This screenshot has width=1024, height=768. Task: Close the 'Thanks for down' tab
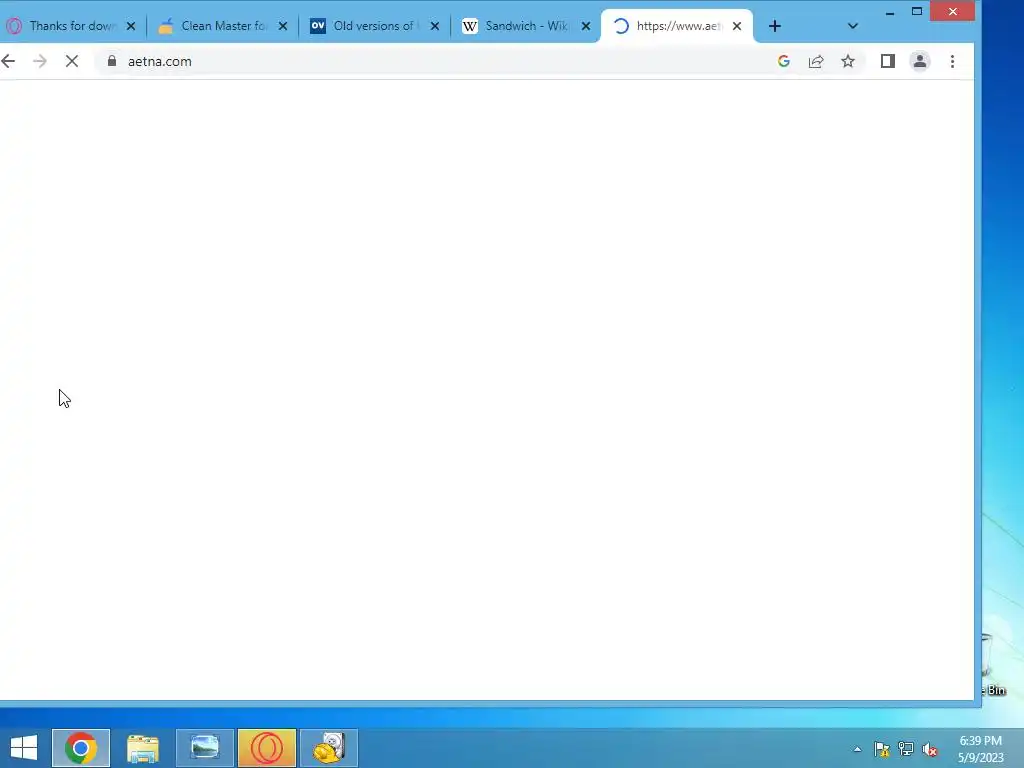click(x=131, y=26)
